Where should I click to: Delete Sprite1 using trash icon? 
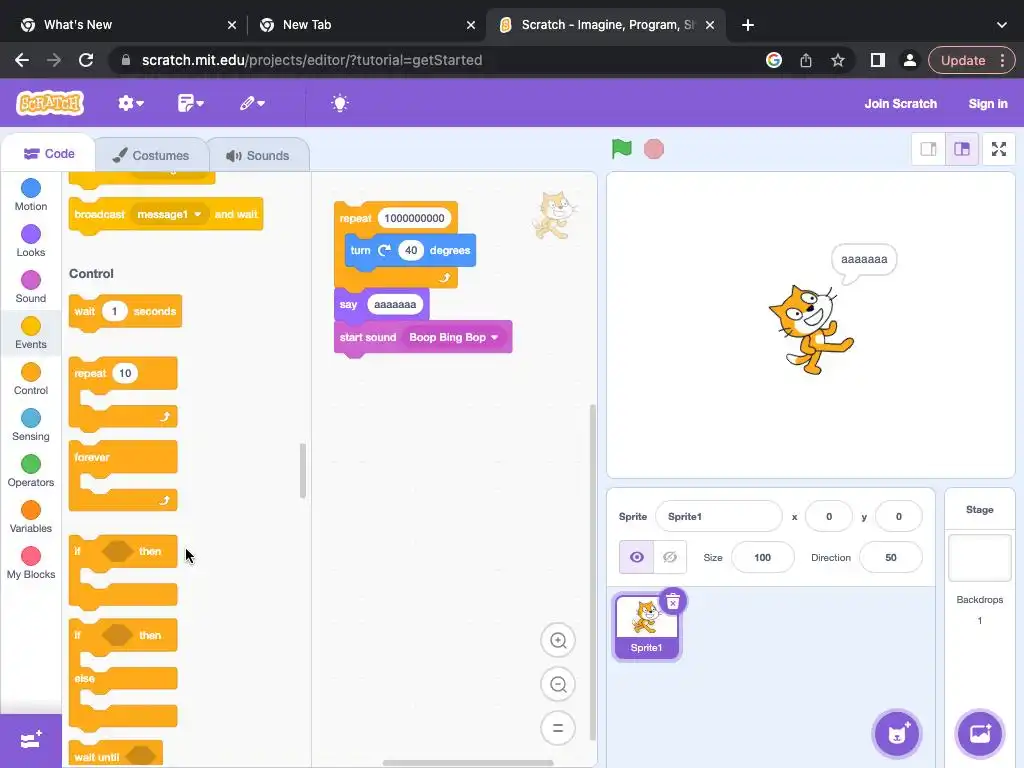pos(673,601)
